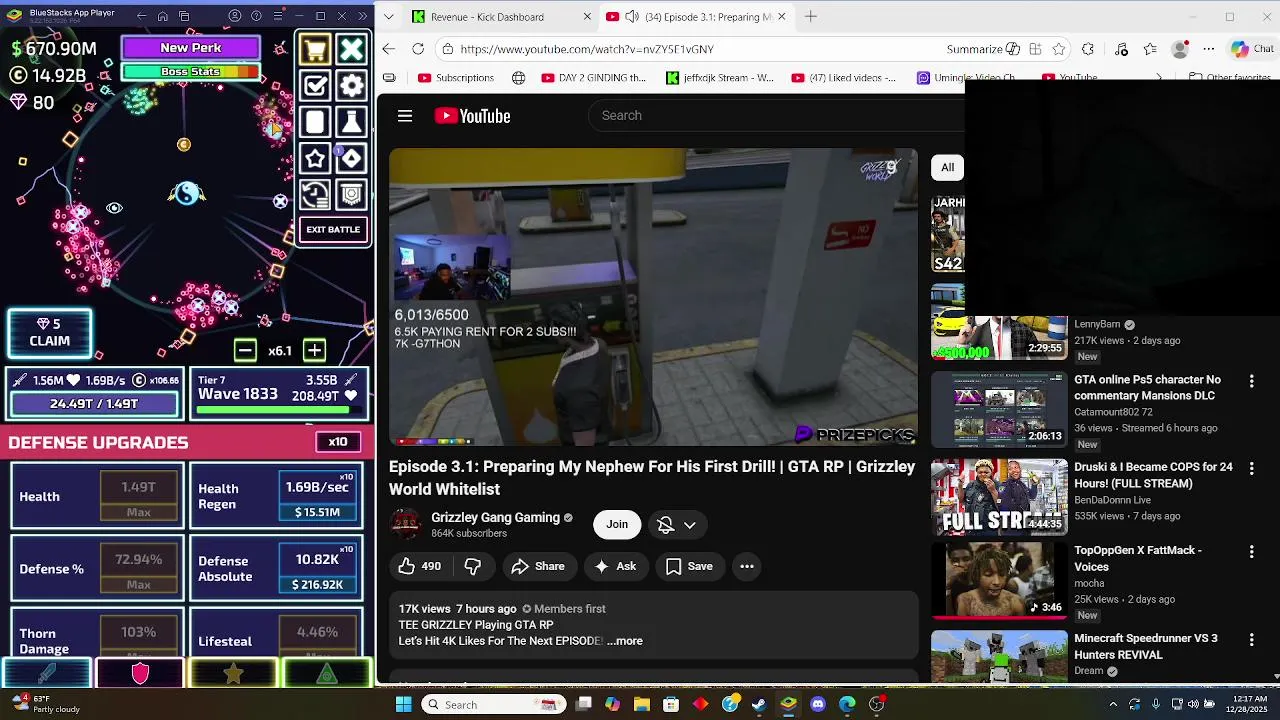The image size is (1280, 720).
Task: Open notification bell dropdown for channel
Action: tap(676, 524)
